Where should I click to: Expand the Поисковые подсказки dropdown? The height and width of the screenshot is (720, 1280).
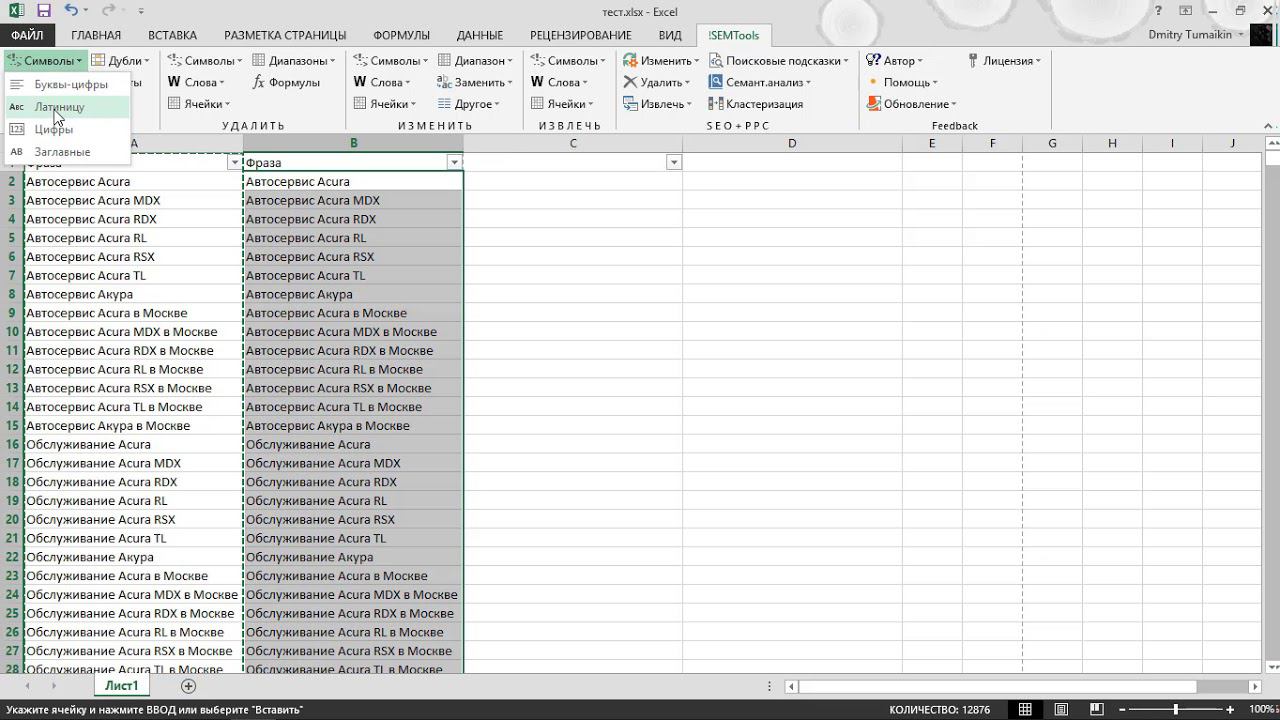coord(778,61)
